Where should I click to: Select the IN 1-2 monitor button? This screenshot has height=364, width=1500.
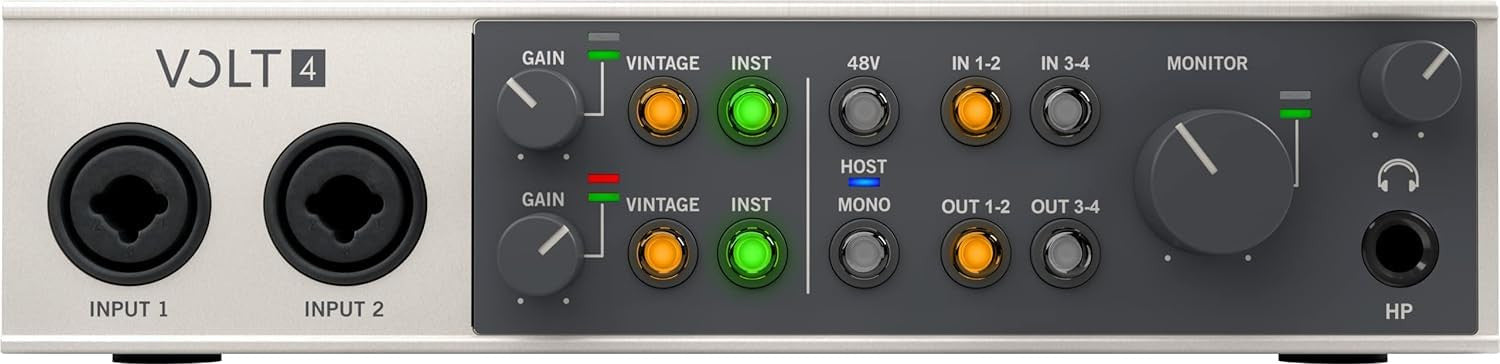[x=975, y=111]
